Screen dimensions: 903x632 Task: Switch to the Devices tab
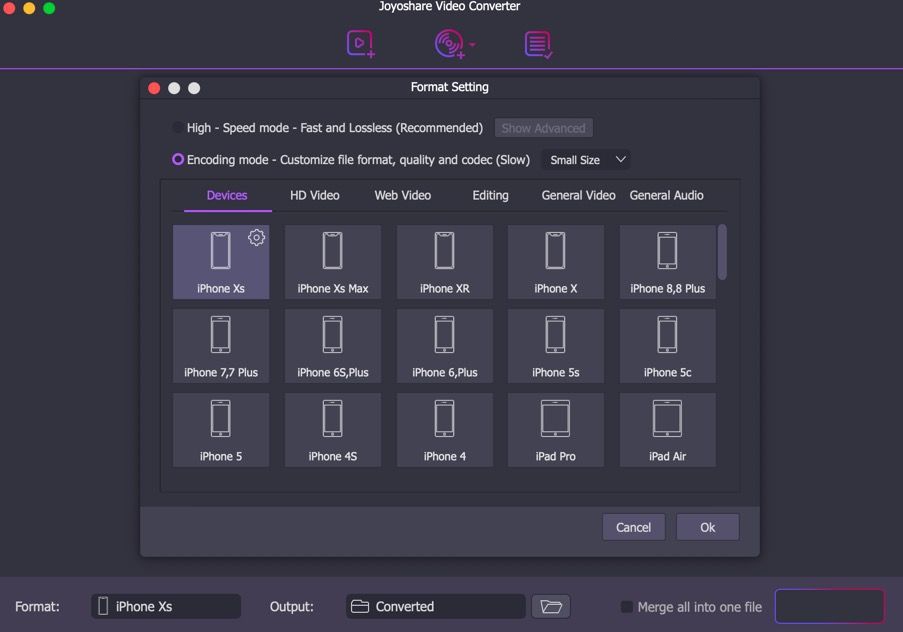[227, 195]
